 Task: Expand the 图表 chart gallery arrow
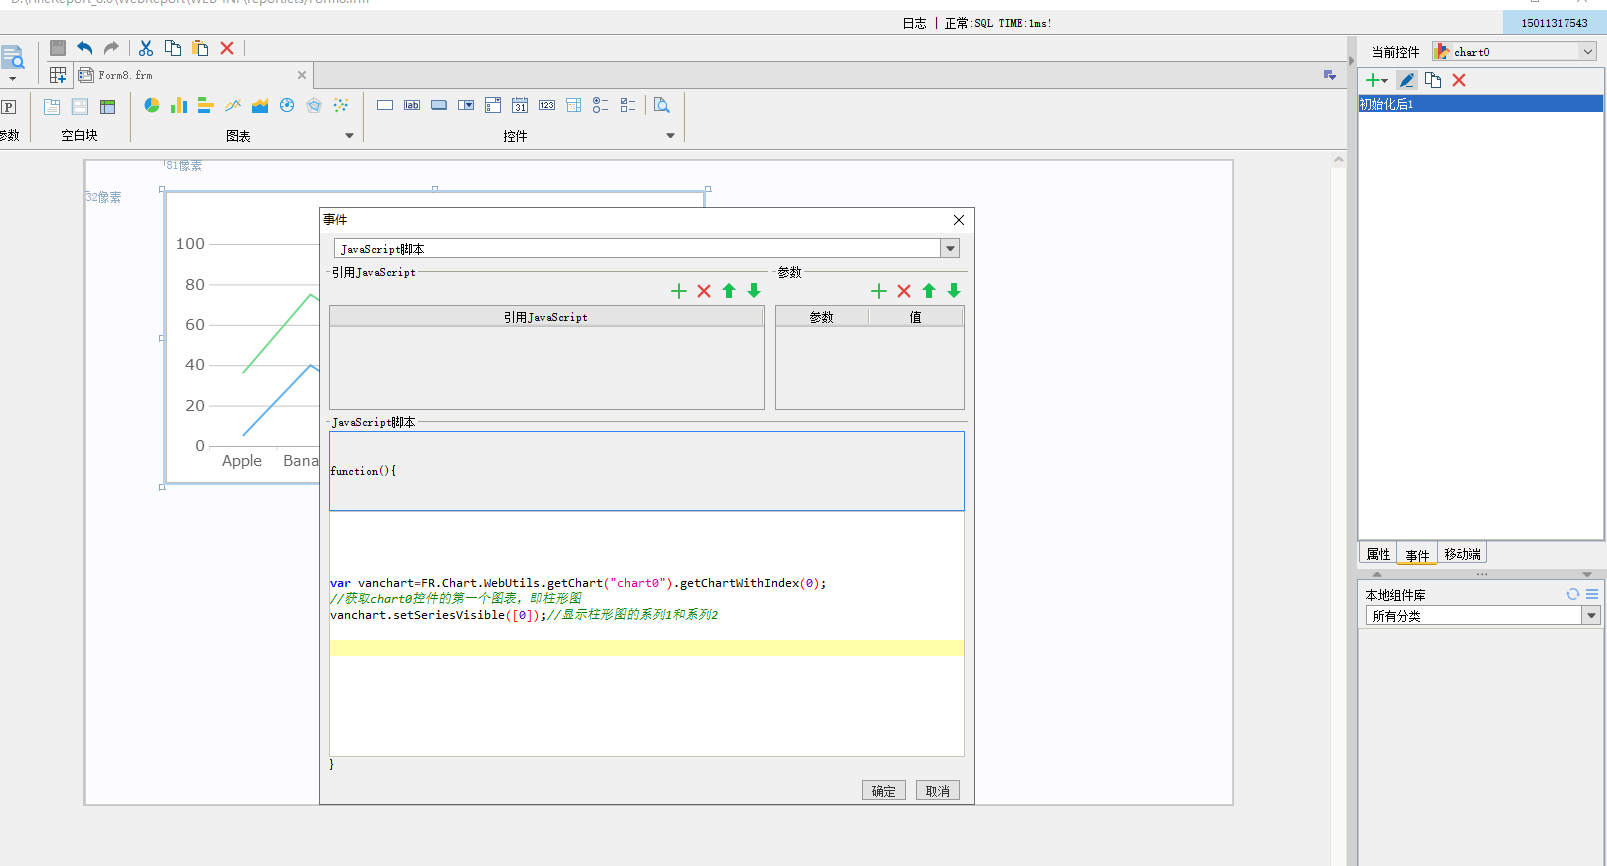[349, 136]
